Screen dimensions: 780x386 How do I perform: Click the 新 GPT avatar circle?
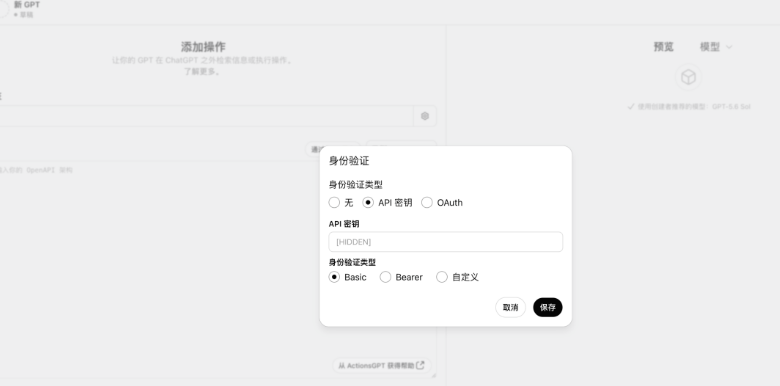(x=2, y=9)
